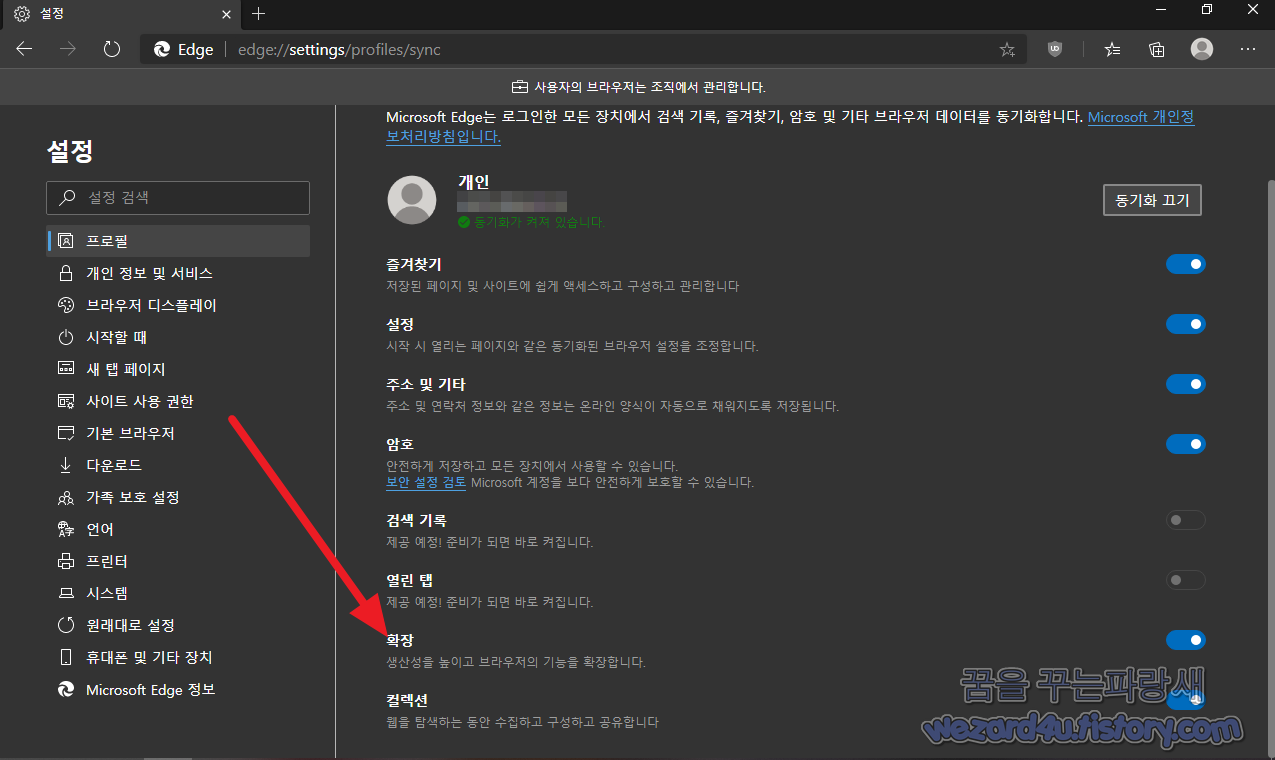Viewport: 1275px width, 760px height.
Task: Open the Settings and more ellipsis menu
Action: [x=1248, y=49]
